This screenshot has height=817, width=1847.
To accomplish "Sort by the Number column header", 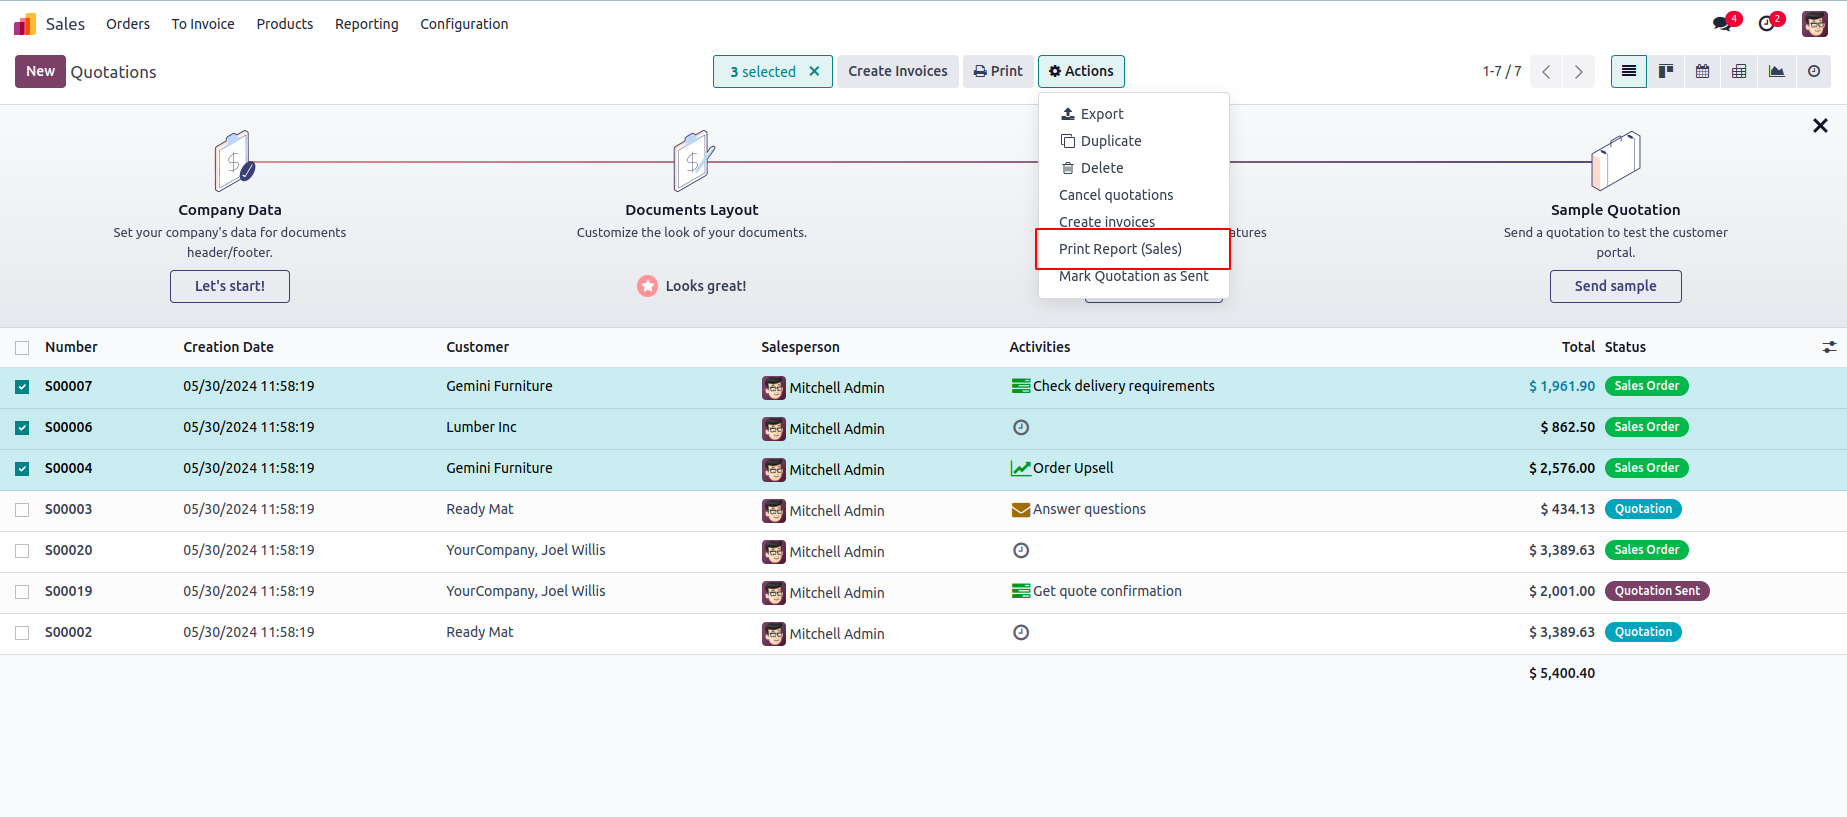I will pos(71,347).
